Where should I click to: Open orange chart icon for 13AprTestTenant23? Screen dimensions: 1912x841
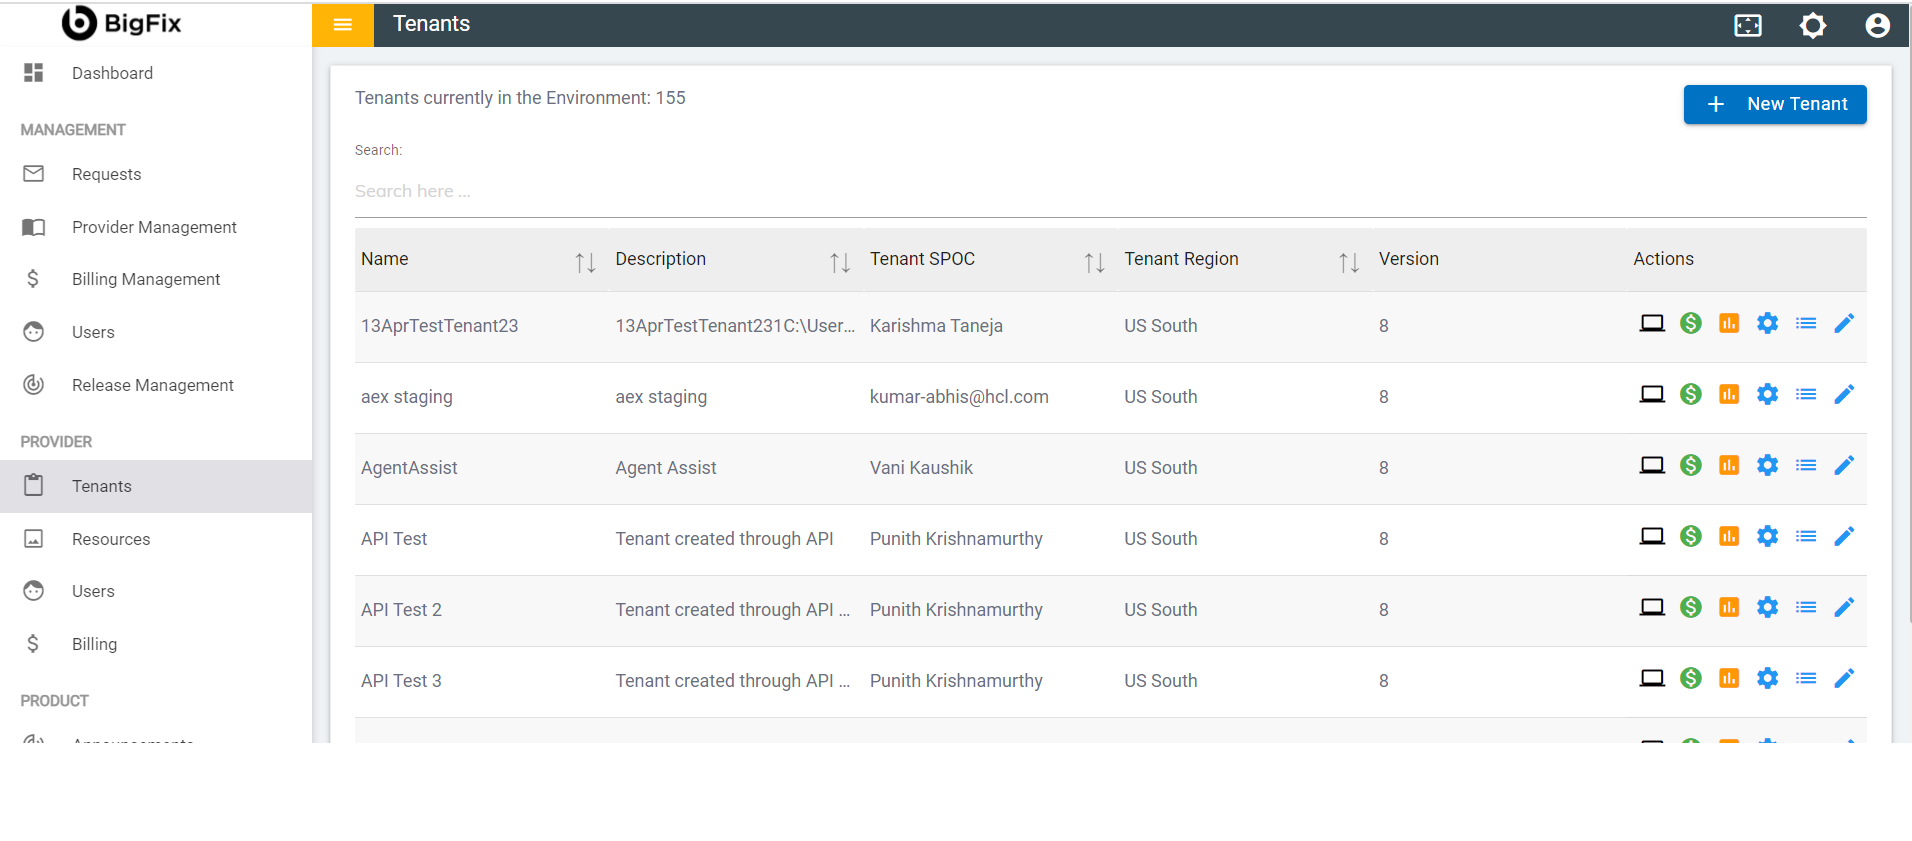tap(1729, 323)
